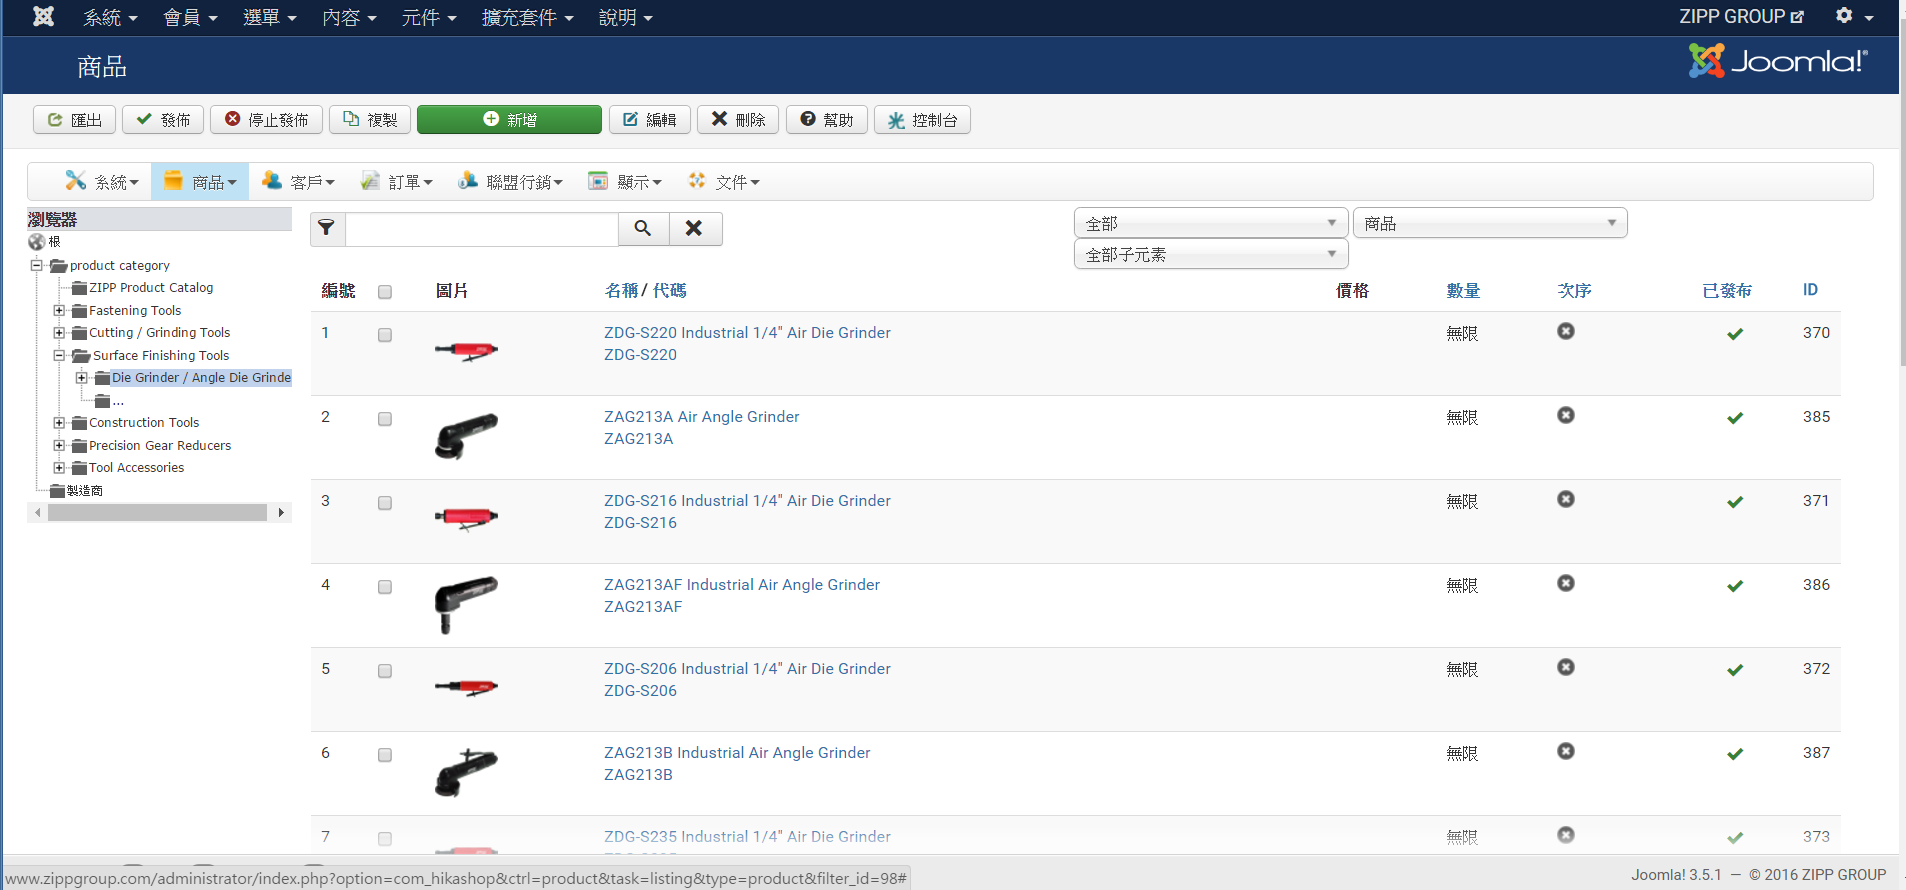This screenshot has width=1906, height=890.
Task: Click the 發佈 publish button
Action: pyautogui.click(x=163, y=119)
